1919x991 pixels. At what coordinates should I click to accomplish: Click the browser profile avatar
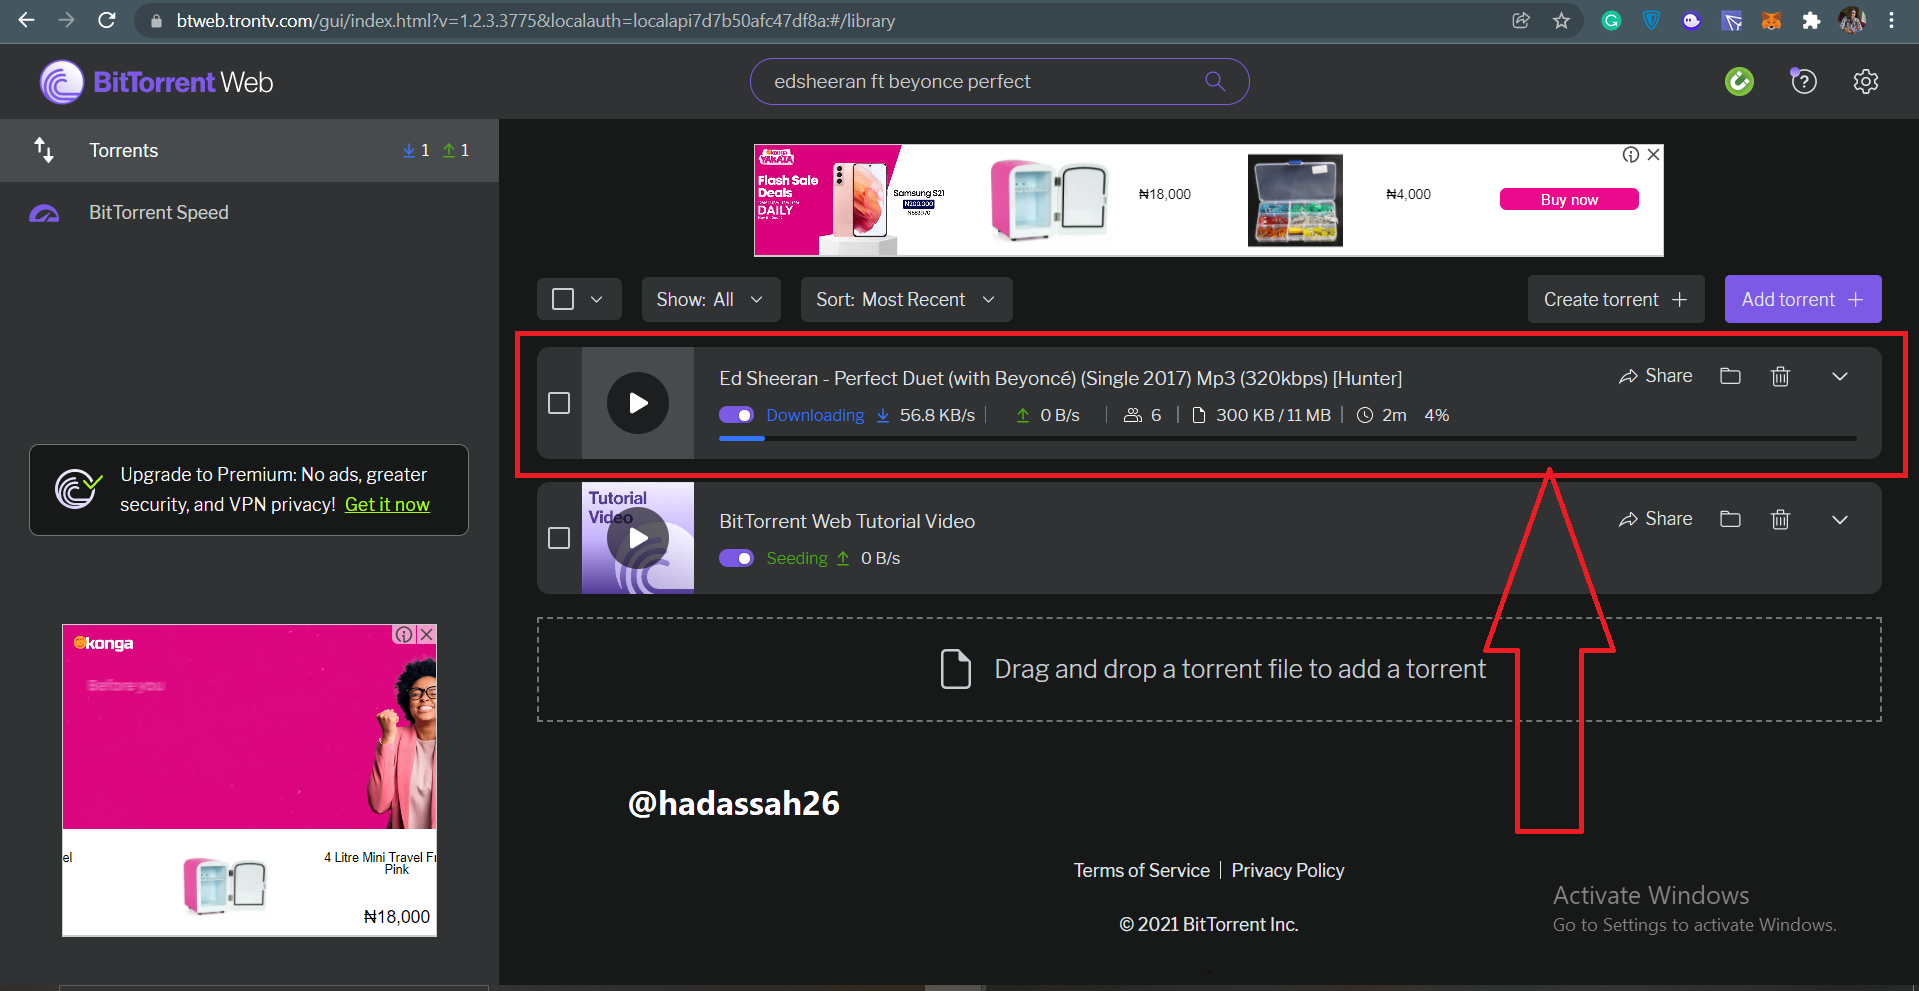click(1852, 20)
